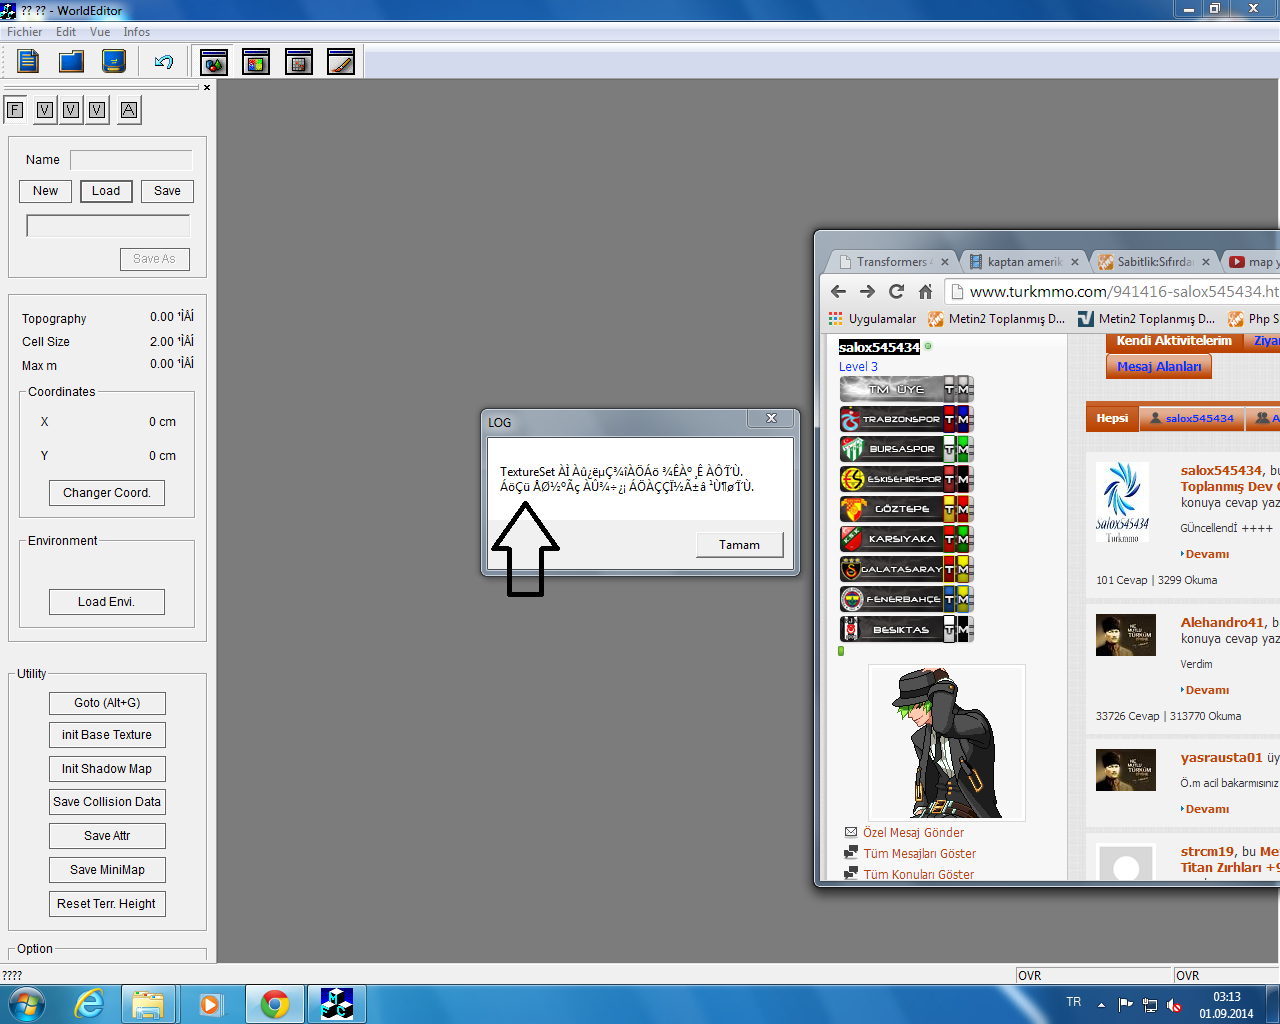
Task: Click the Özel Mesaj Gönder link
Action: (913, 832)
